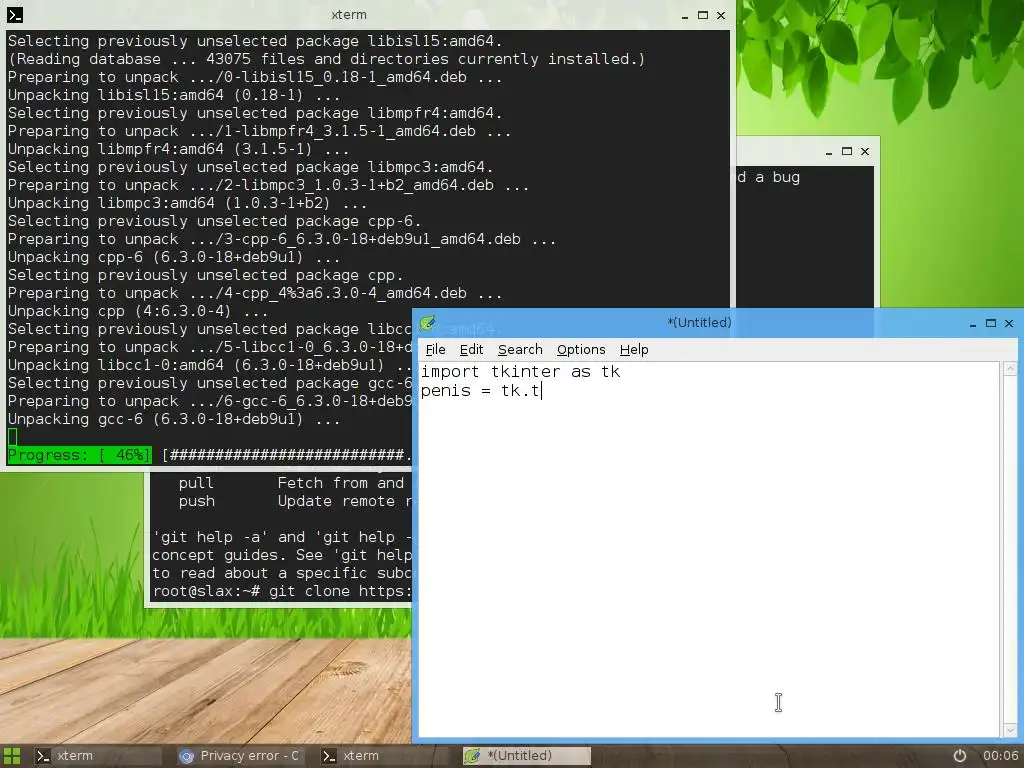Click the Leafpad app icon in title bar
The width and height of the screenshot is (1024, 768).
point(428,323)
